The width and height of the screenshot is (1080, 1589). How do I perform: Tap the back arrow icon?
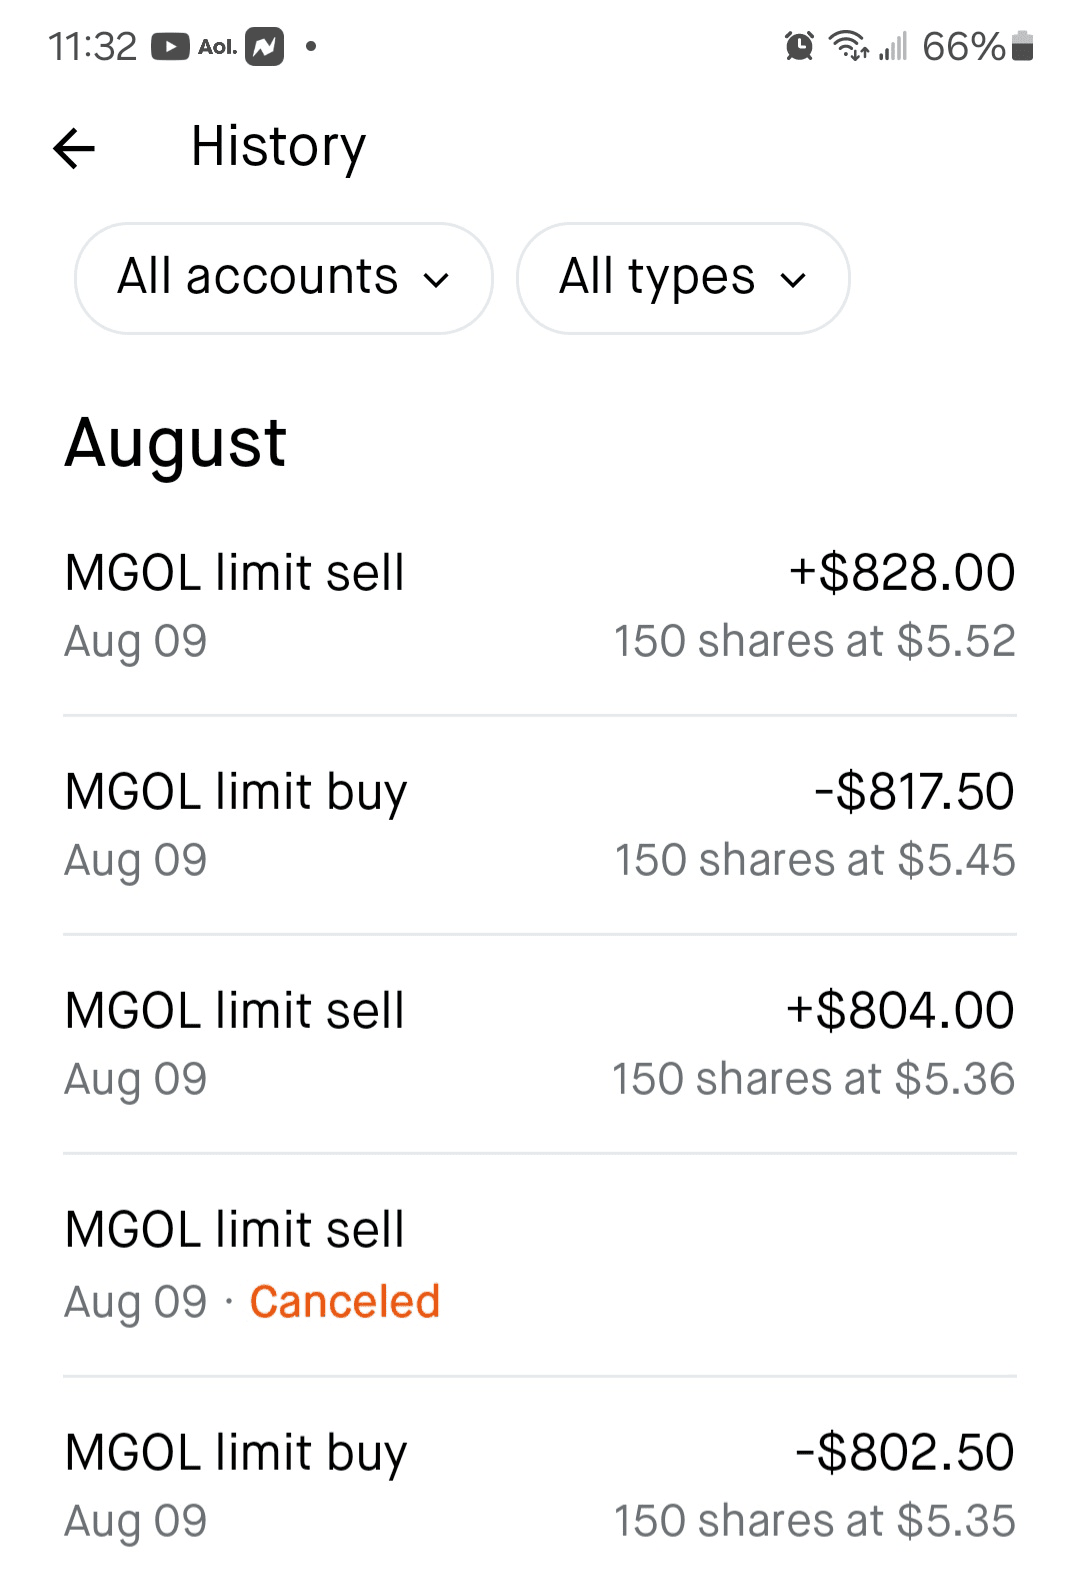tap(74, 149)
